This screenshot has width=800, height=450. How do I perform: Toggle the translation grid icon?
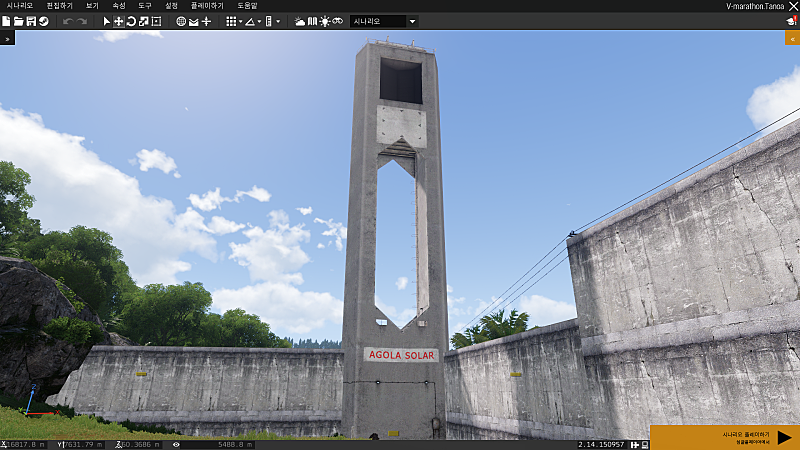pyautogui.click(x=231, y=21)
